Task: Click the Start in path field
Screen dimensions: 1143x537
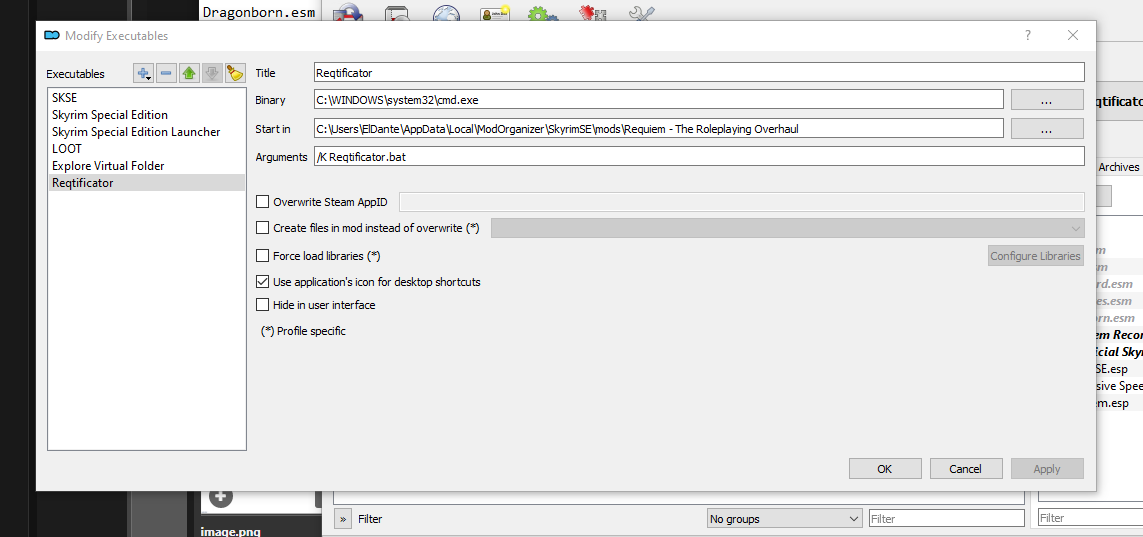Action: 658,128
